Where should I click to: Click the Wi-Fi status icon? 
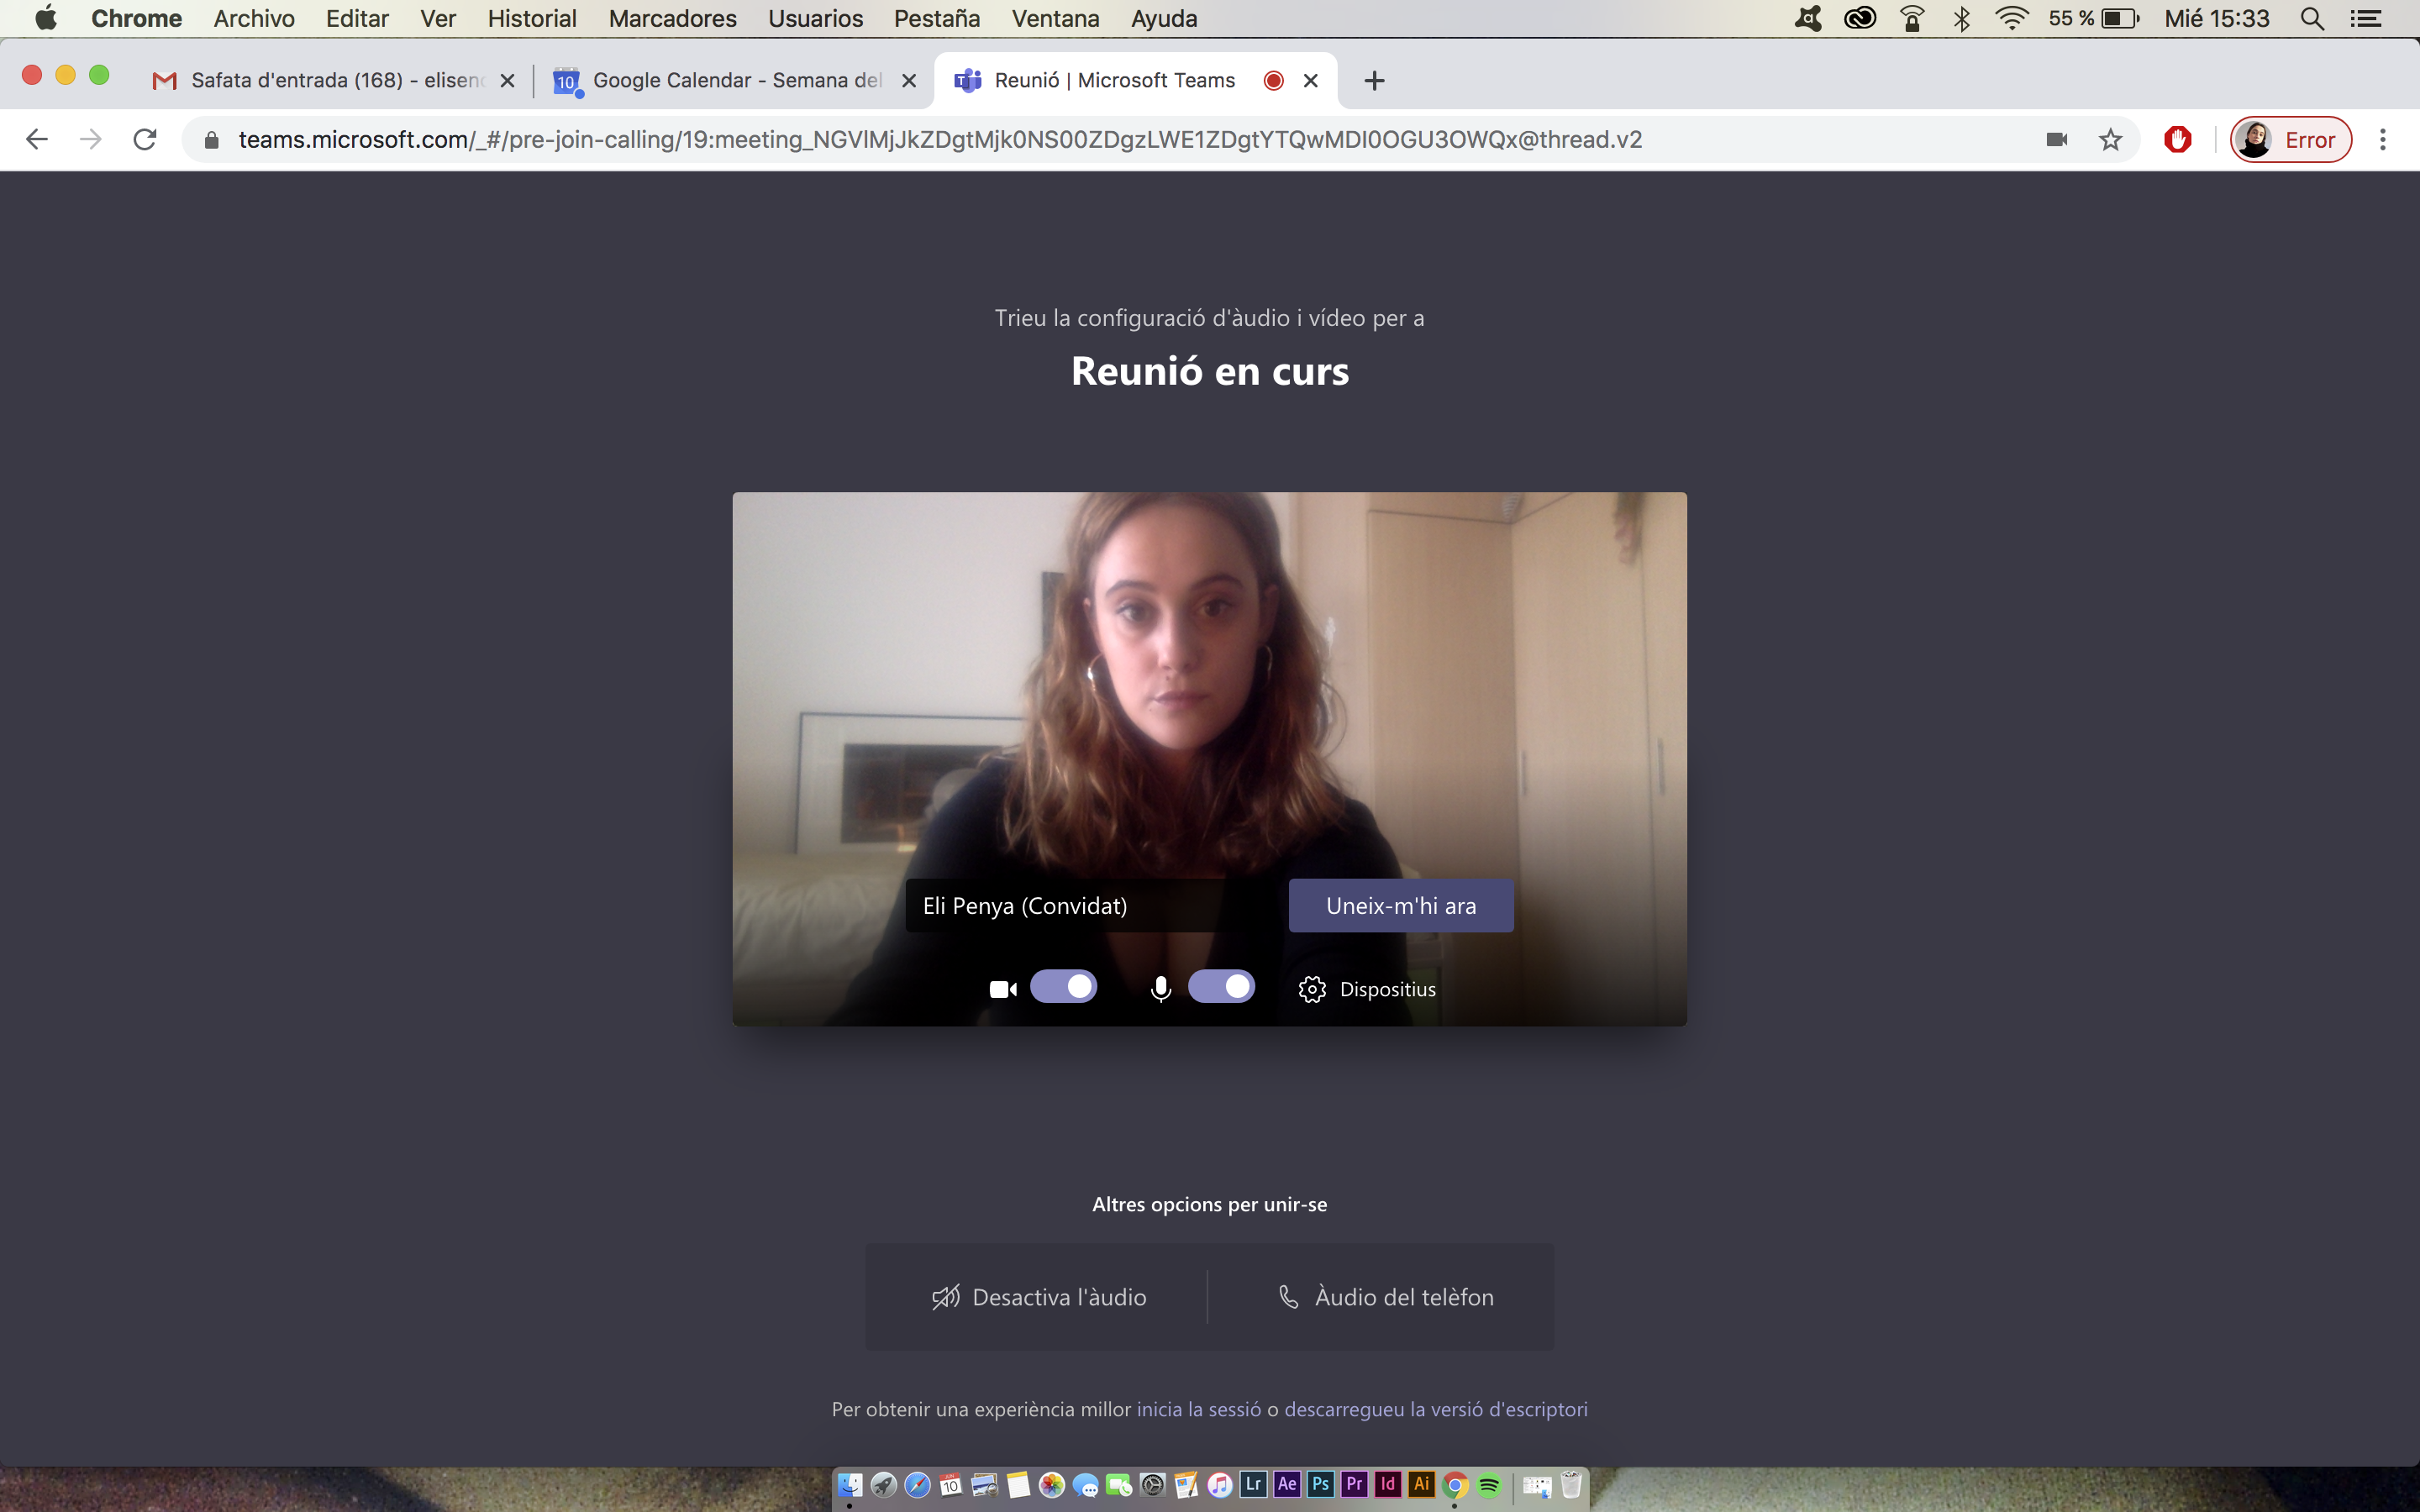click(x=2011, y=18)
